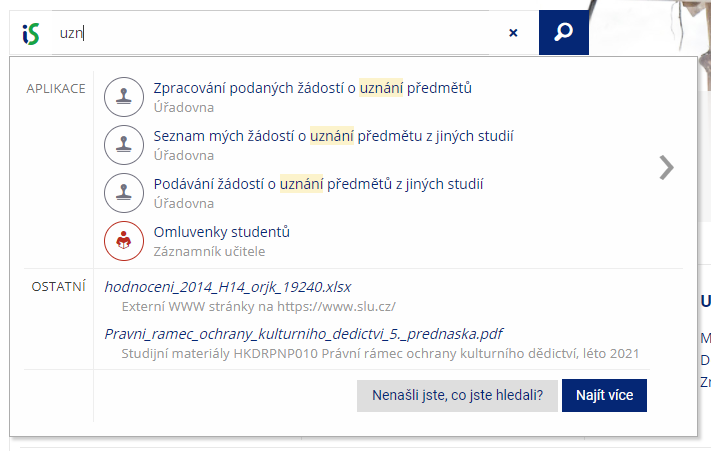This screenshot has height=451, width=711.
Task: Open Zpracování podaných žádostí o uznání předmětů
Action: [312, 88]
